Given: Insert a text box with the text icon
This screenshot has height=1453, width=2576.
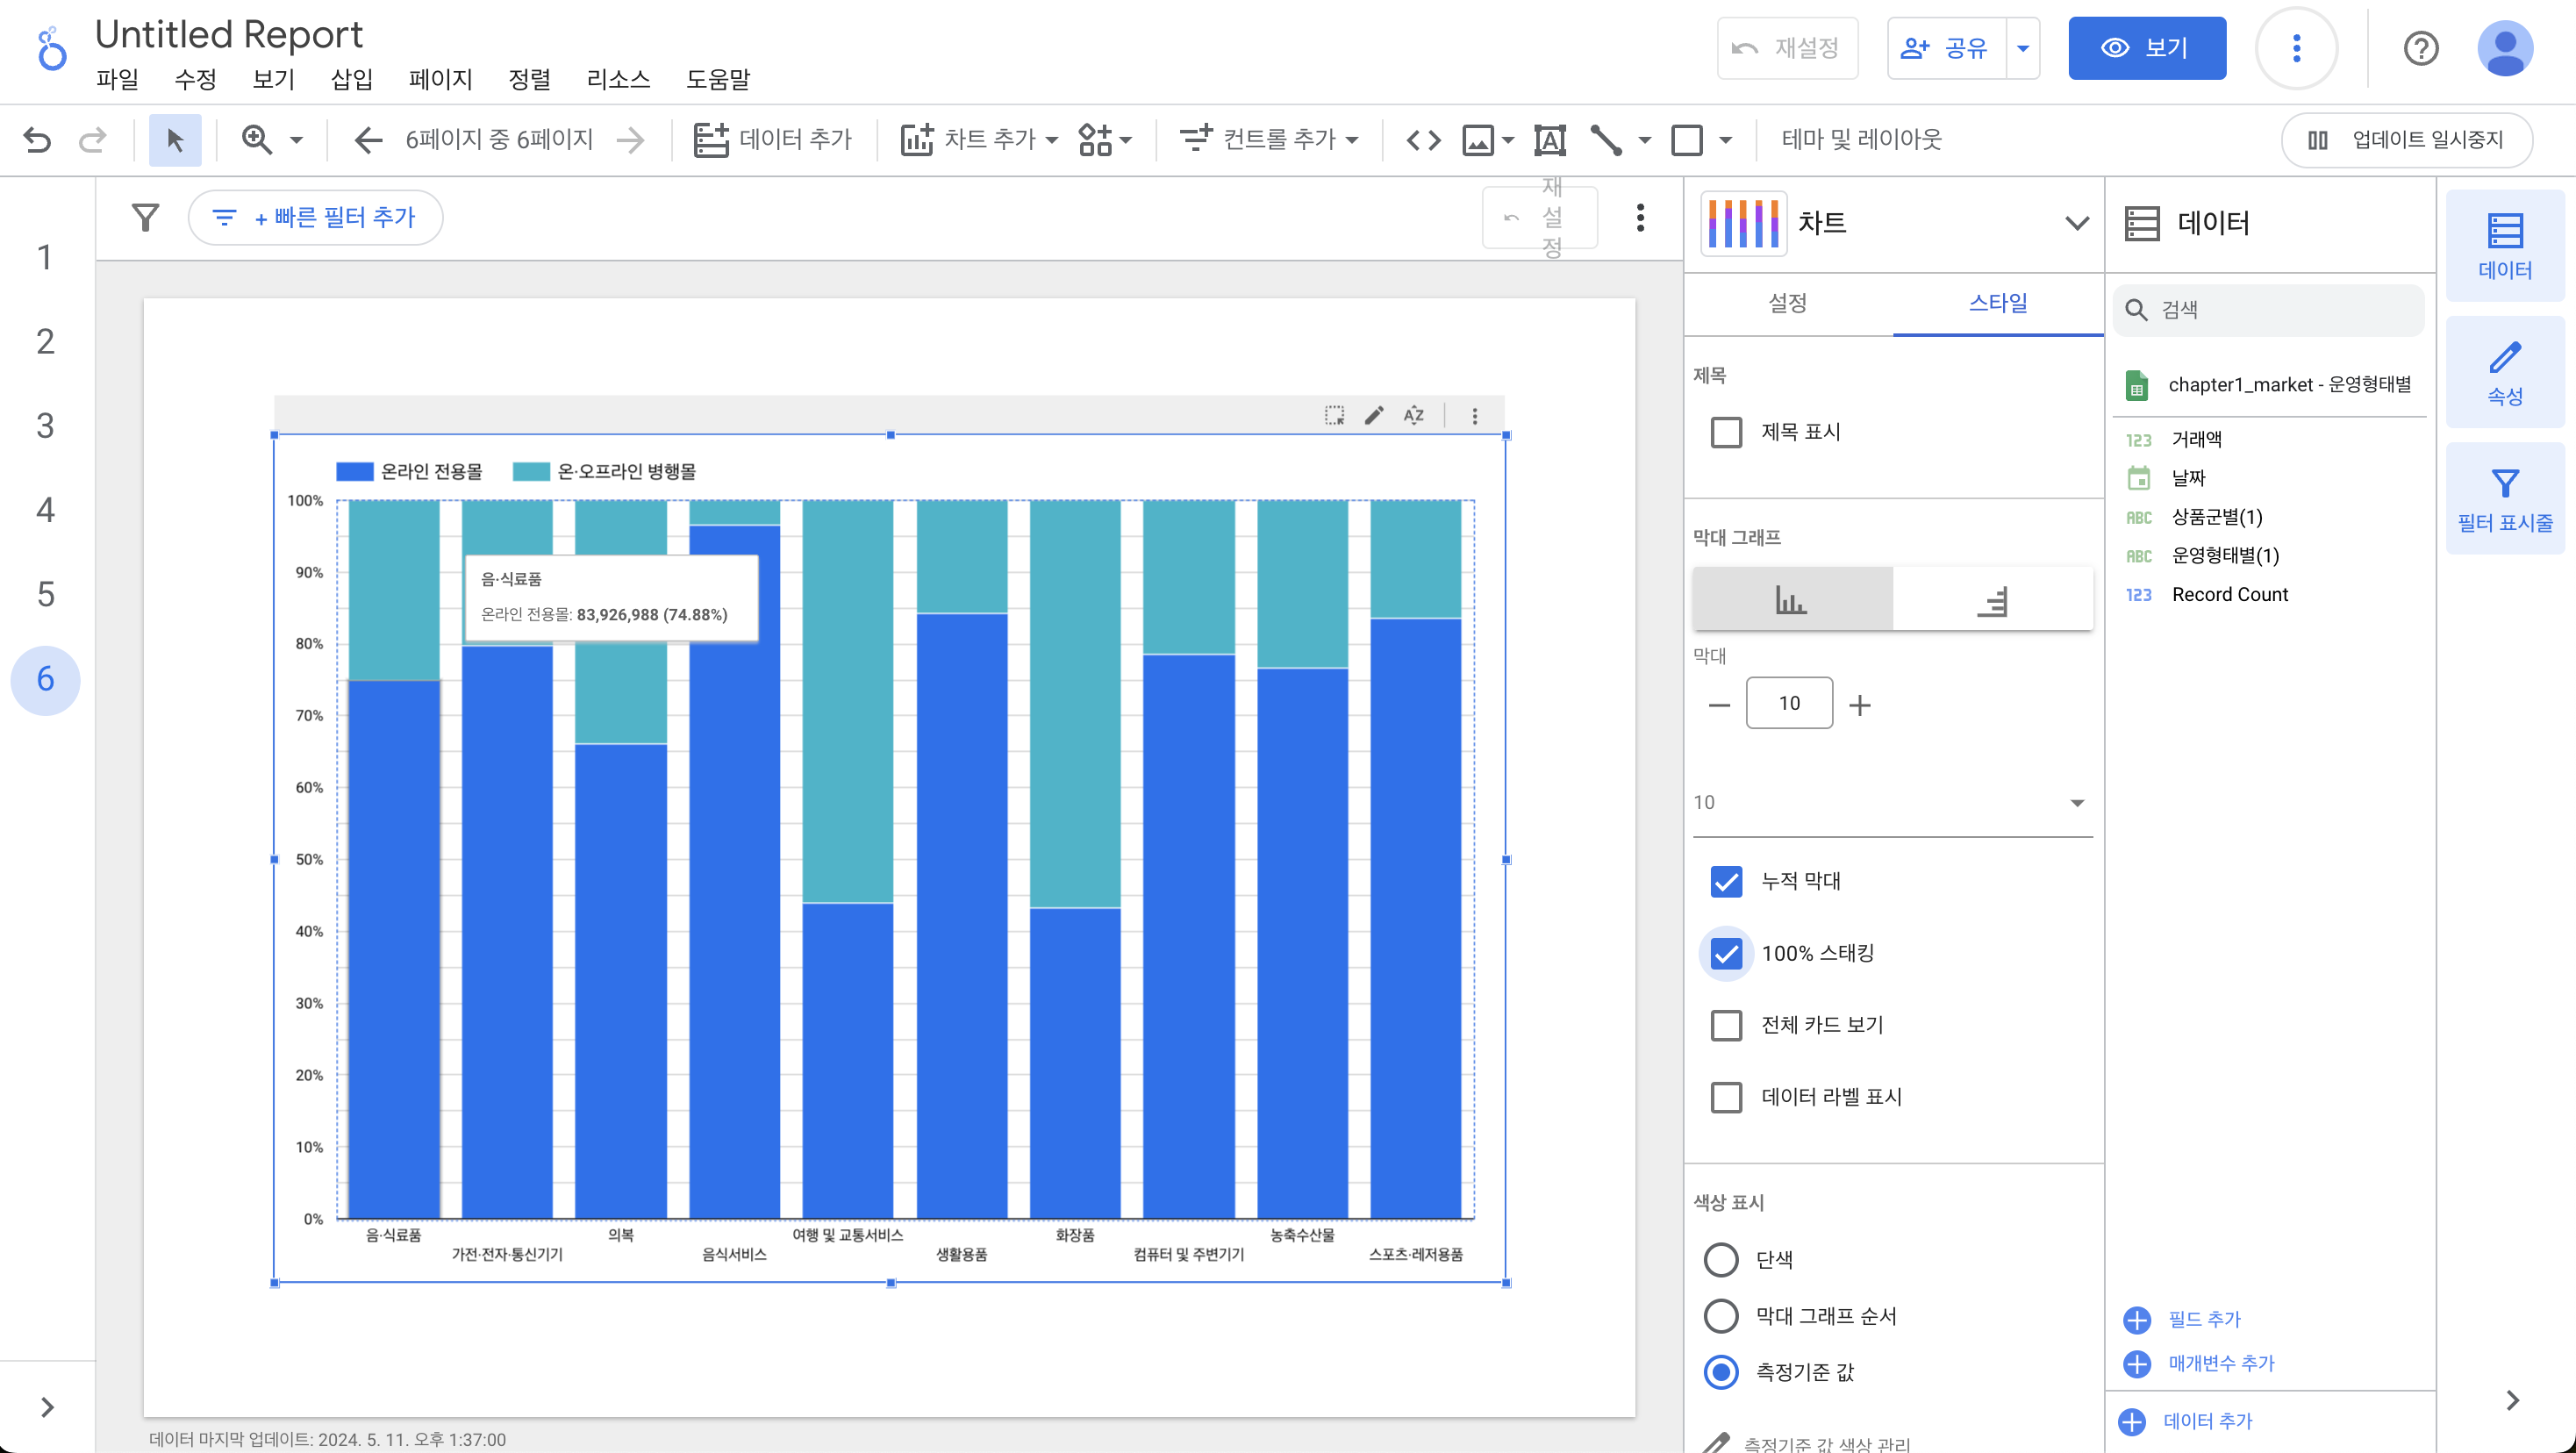Looking at the screenshot, I should [1549, 139].
